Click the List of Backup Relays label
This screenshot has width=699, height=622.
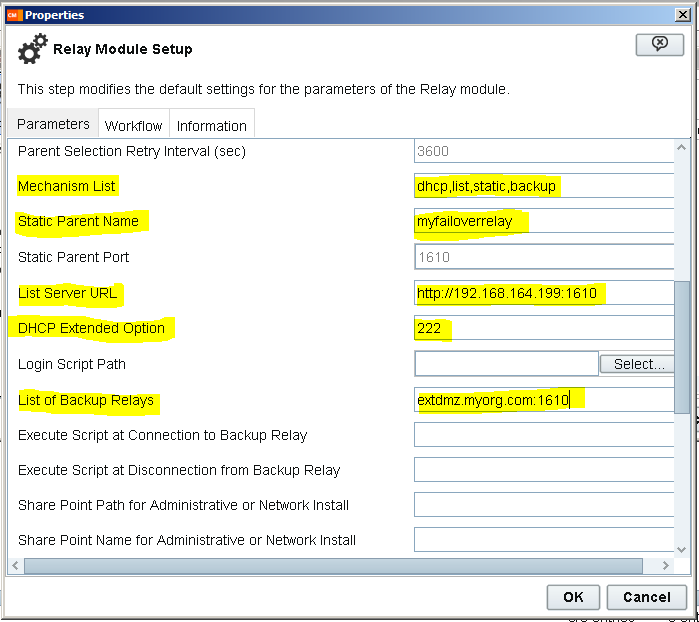86,400
